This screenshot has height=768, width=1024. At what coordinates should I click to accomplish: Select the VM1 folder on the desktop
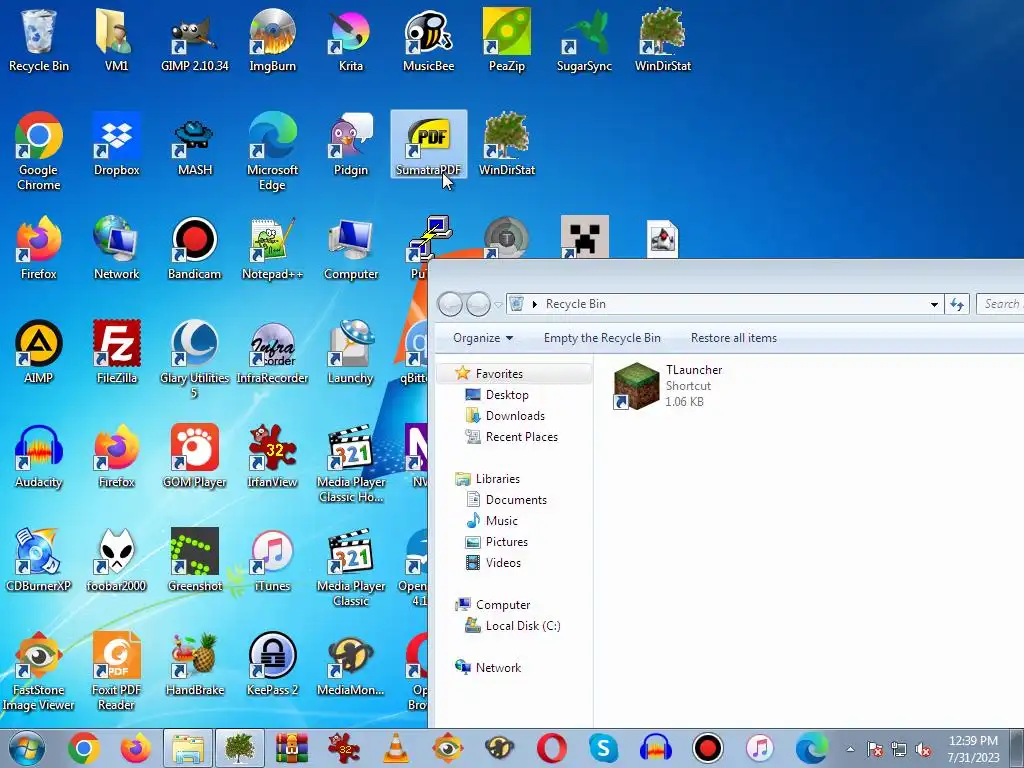click(x=117, y=40)
